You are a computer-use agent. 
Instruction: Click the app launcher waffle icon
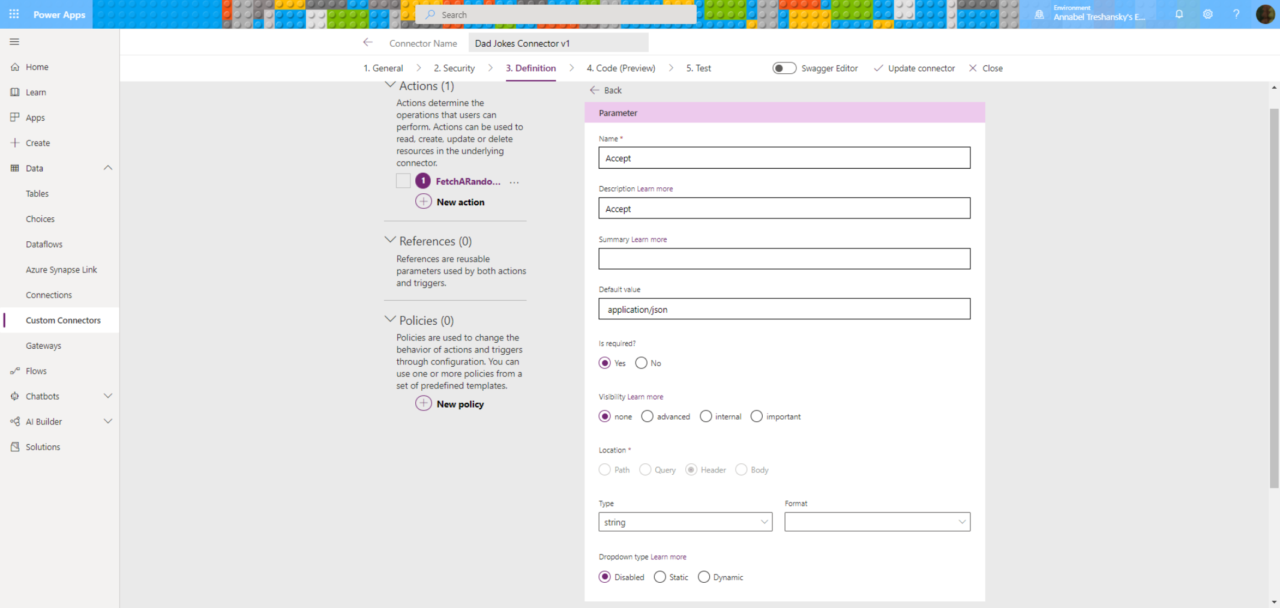click(x=14, y=14)
